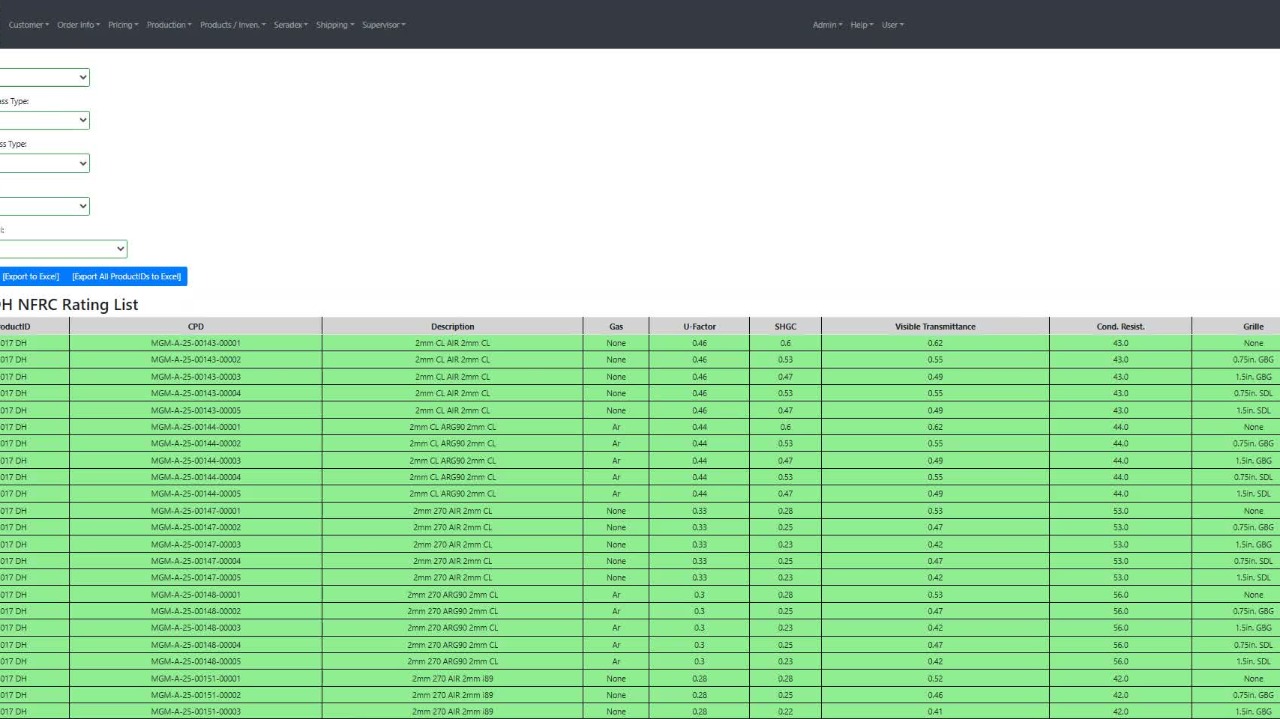
Task: Click the Cond. Resist. column header
Action: pos(1120,326)
